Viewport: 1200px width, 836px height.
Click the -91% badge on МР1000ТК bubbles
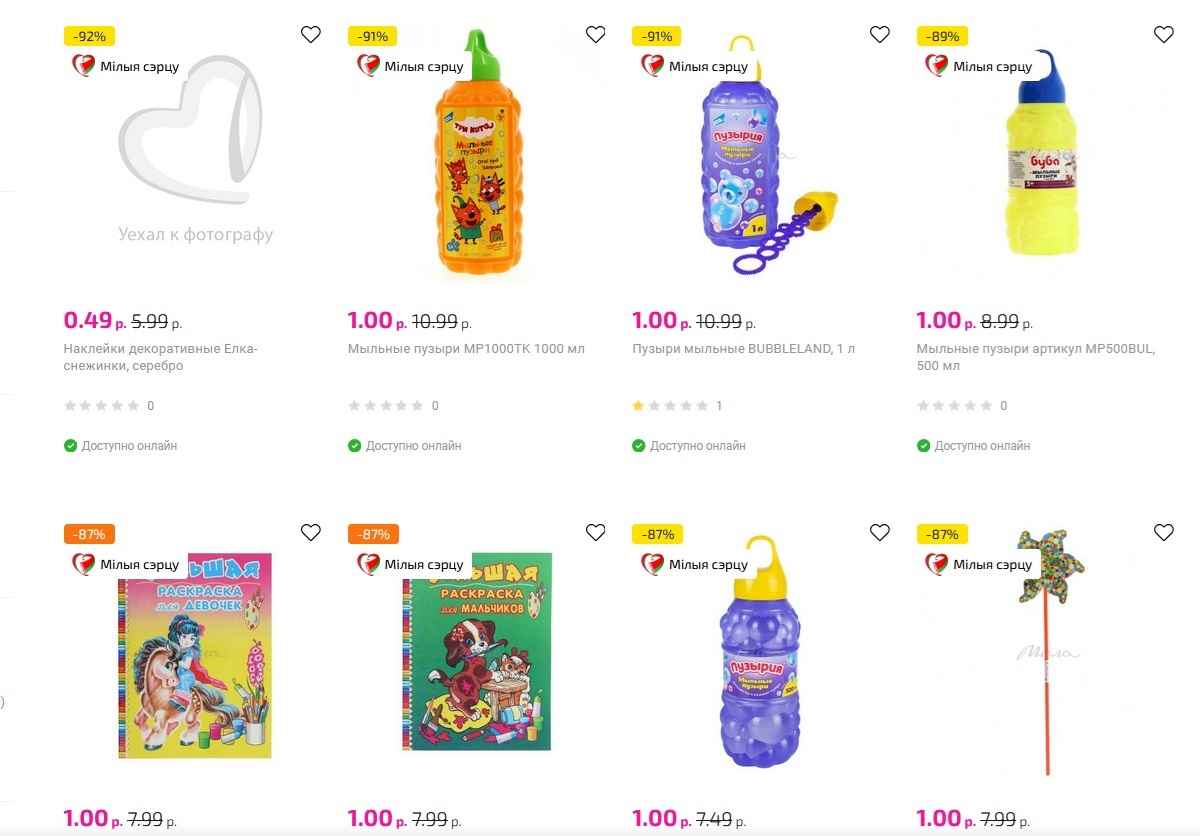point(371,34)
